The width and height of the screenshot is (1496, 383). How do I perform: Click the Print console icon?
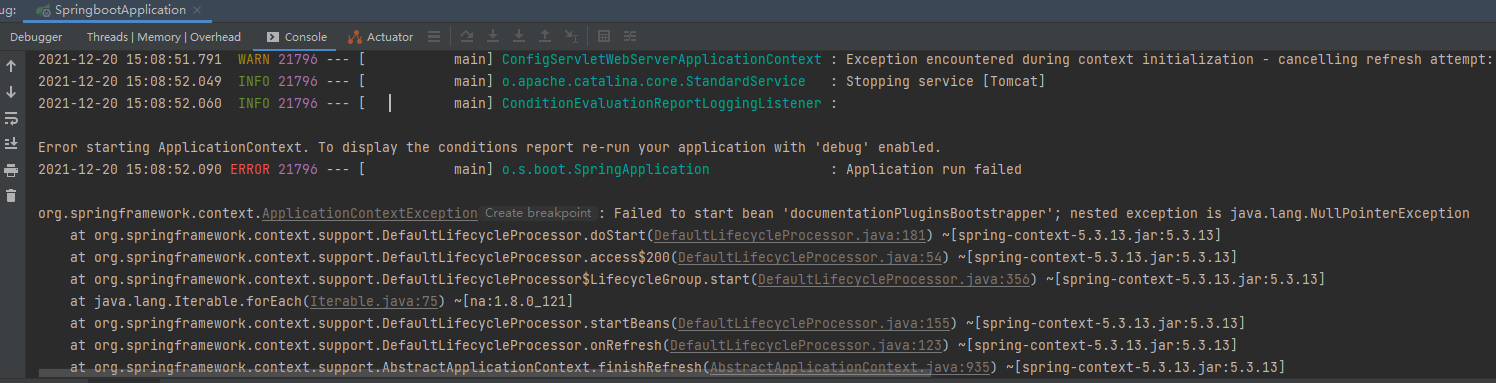pos(11,170)
